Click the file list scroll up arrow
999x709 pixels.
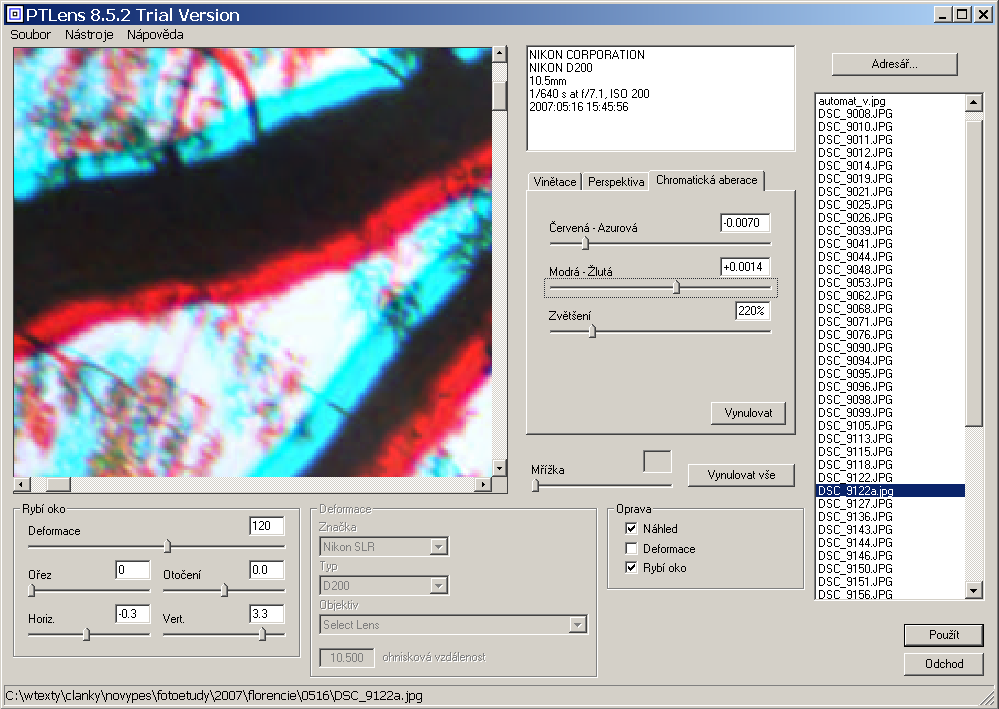pos(974,102)
